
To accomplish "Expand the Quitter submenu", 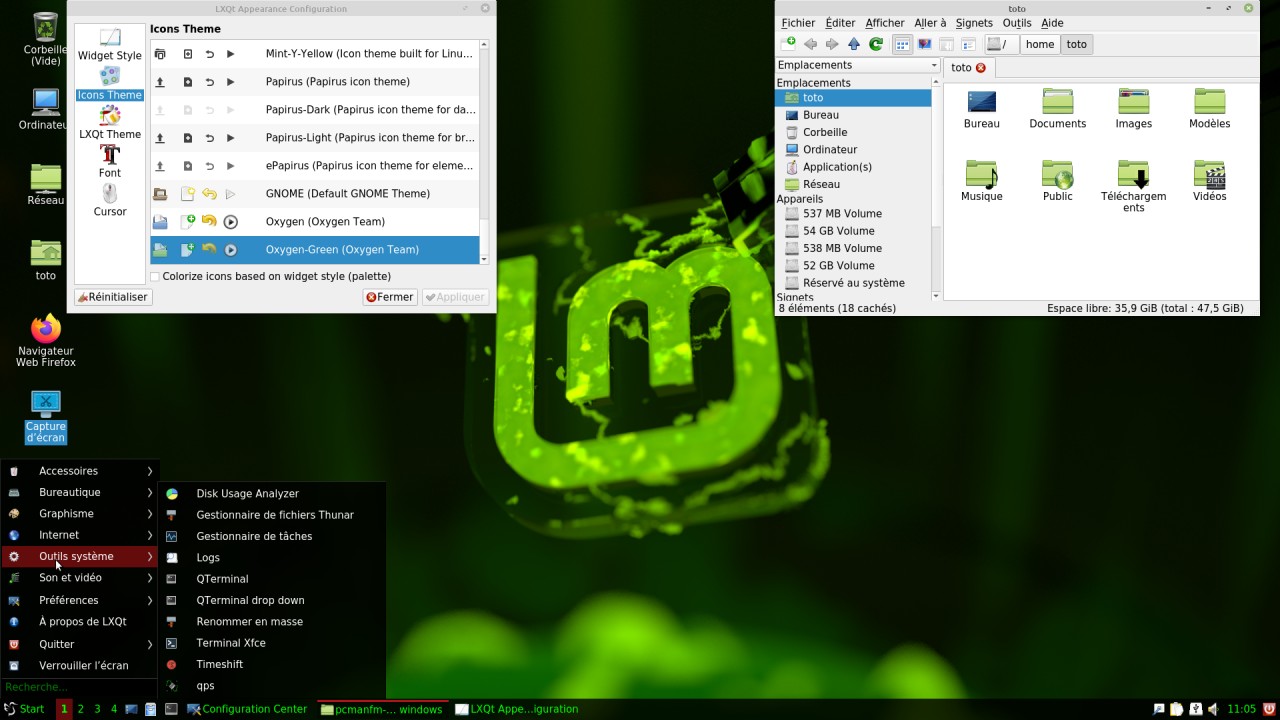I will [80, 644].
